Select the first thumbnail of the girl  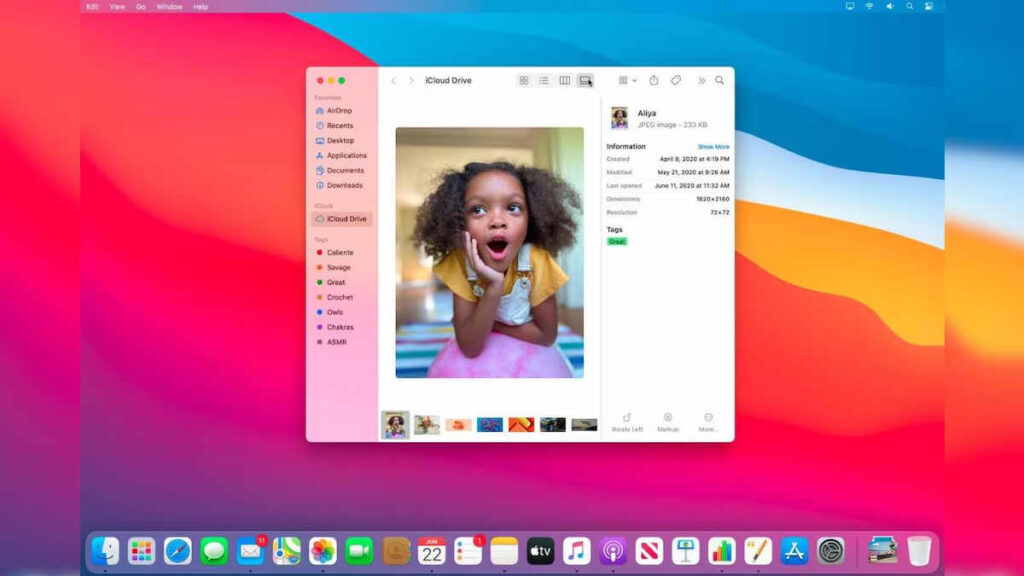pyautogui.click(x=395, y=425)
